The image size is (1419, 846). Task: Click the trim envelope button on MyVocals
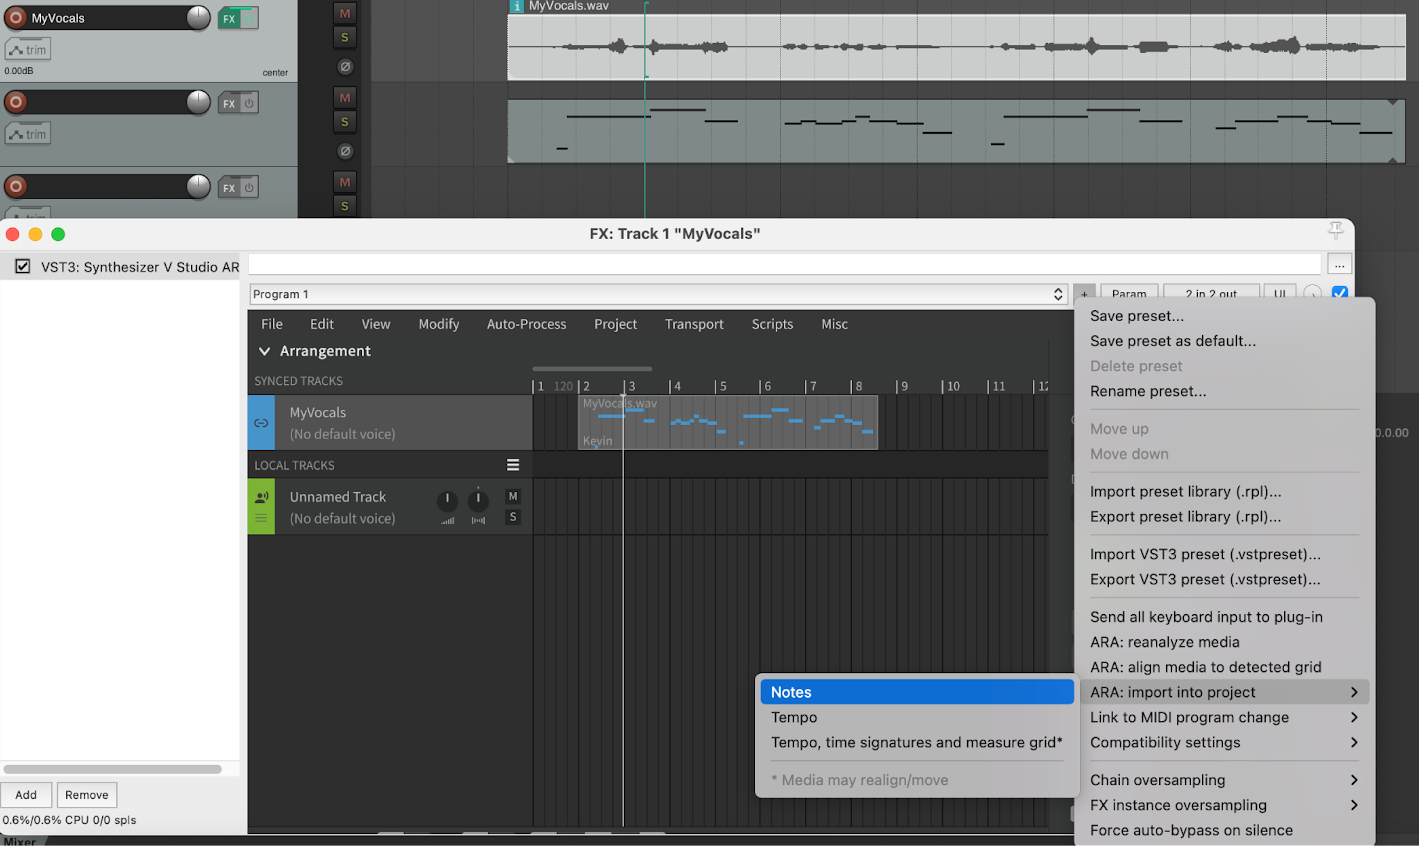click(x=28, y=50)
